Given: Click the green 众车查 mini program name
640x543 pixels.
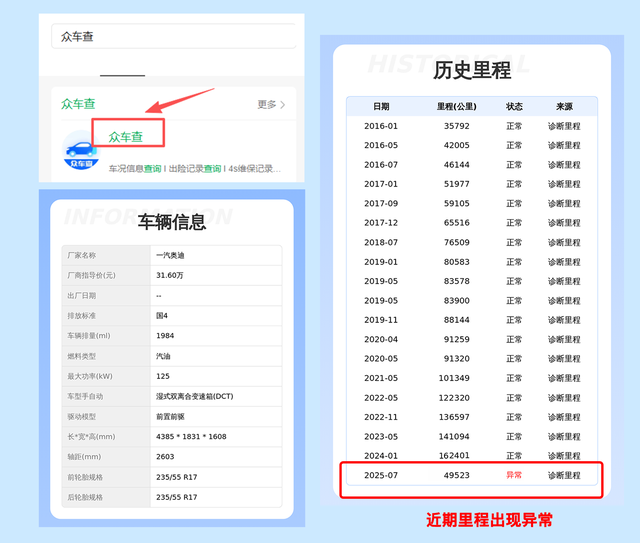Looking at the screenshot, I should point(126,137).
